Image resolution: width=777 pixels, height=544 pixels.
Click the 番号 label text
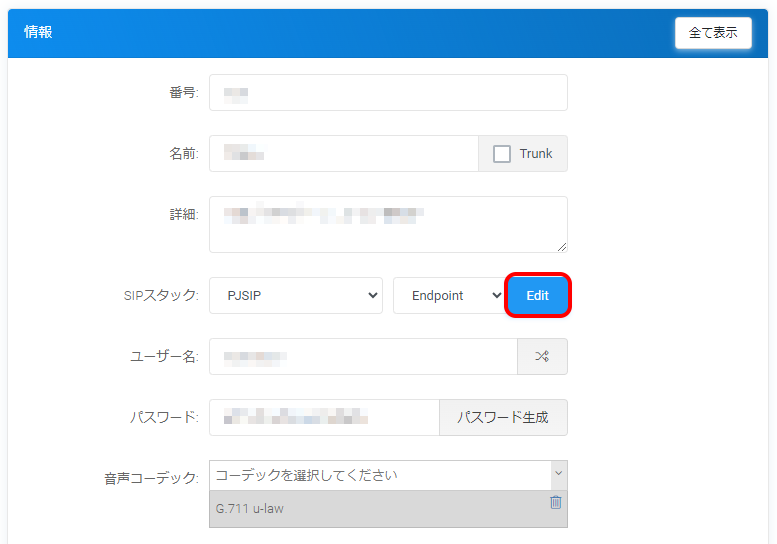183,93
